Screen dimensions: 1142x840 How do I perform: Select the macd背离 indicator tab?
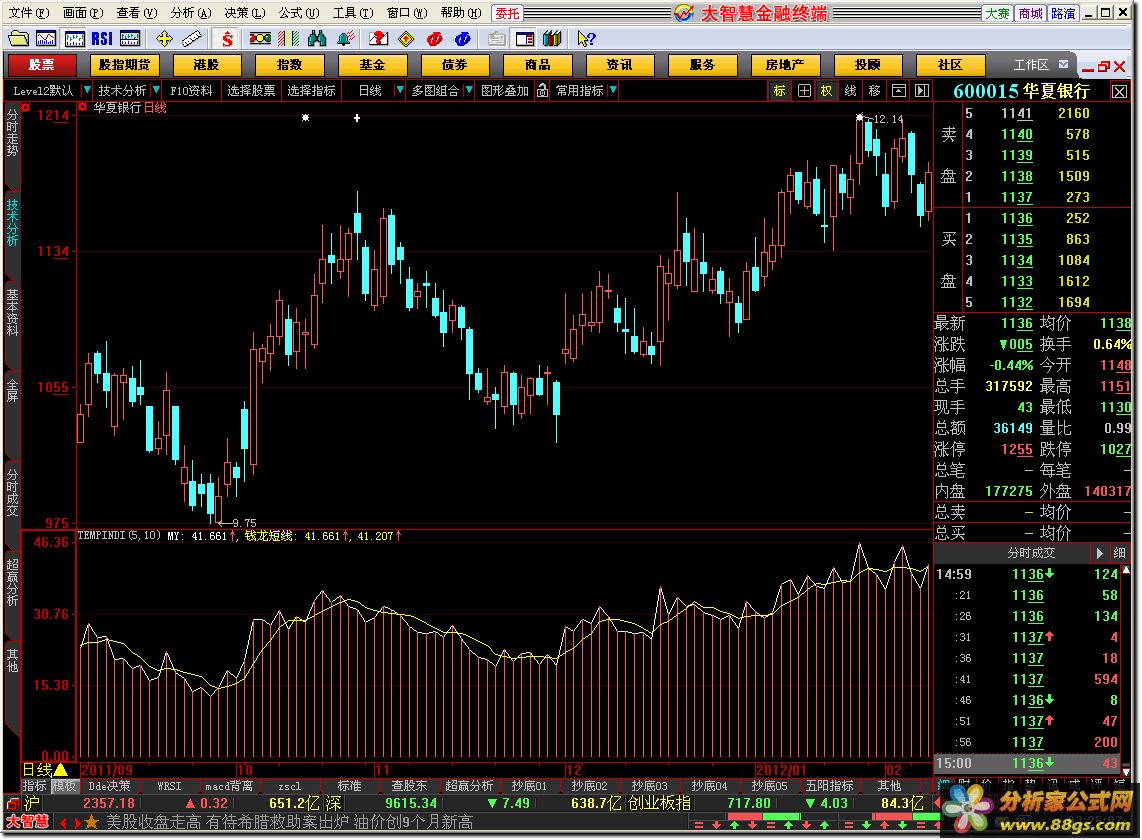coord(229,786)
